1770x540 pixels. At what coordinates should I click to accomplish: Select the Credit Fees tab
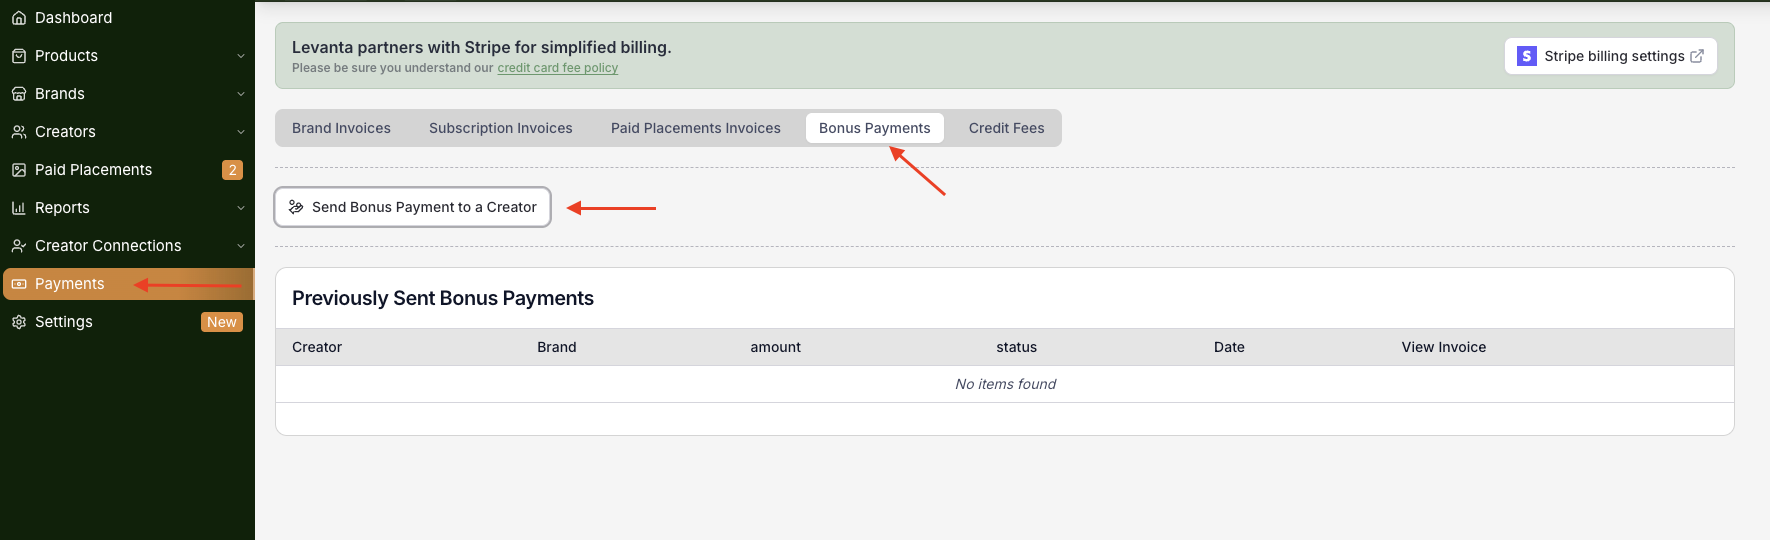coord(1006,128)
